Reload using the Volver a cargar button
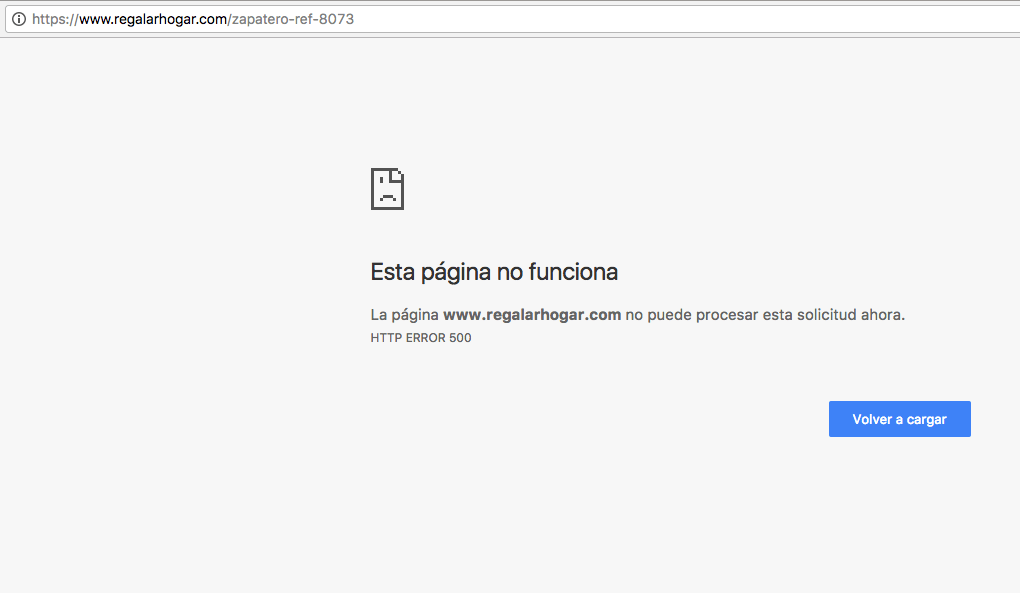This screenshot has height=593, width=1020. coord(900,419)
